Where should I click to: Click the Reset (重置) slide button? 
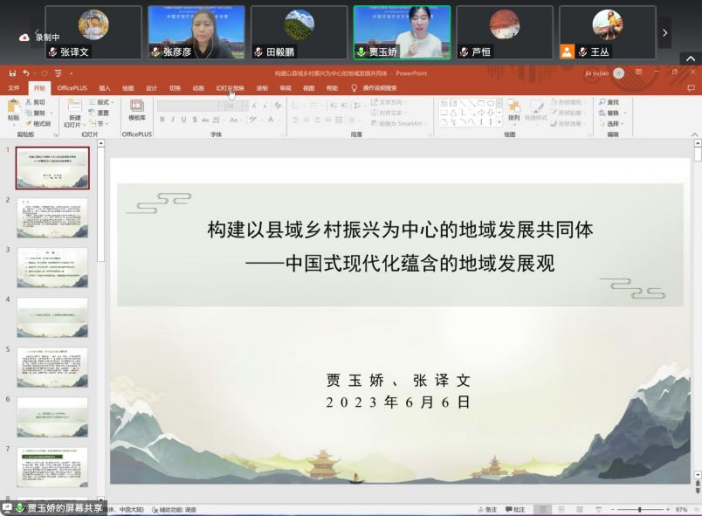(100, 113)
